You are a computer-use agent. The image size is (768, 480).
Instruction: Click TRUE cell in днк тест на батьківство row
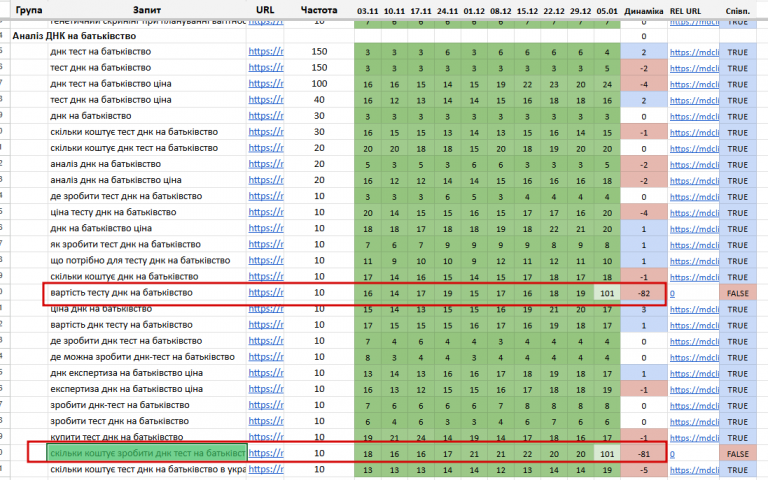738,52
